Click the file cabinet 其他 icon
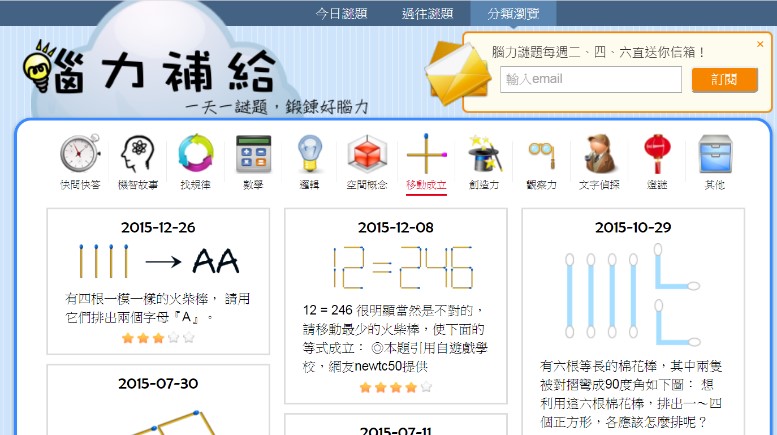 714,156
